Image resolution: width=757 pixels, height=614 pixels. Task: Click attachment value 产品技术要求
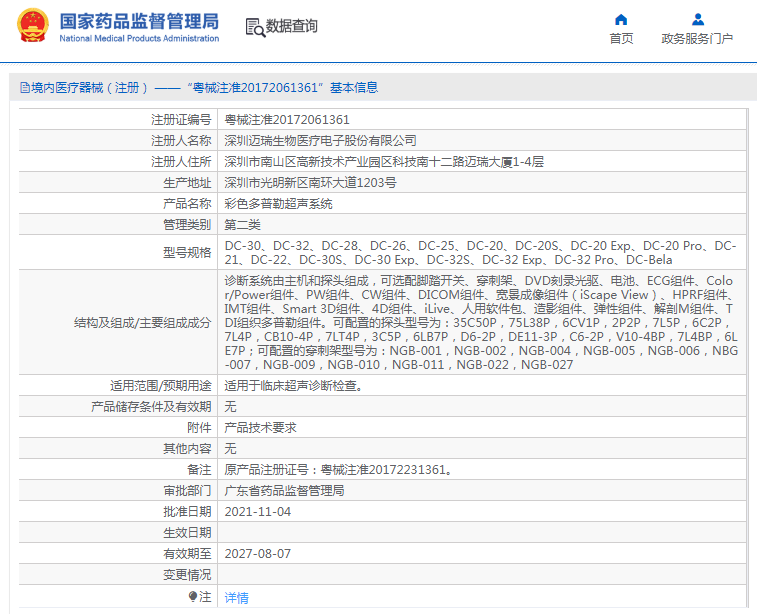pos(261,427)
